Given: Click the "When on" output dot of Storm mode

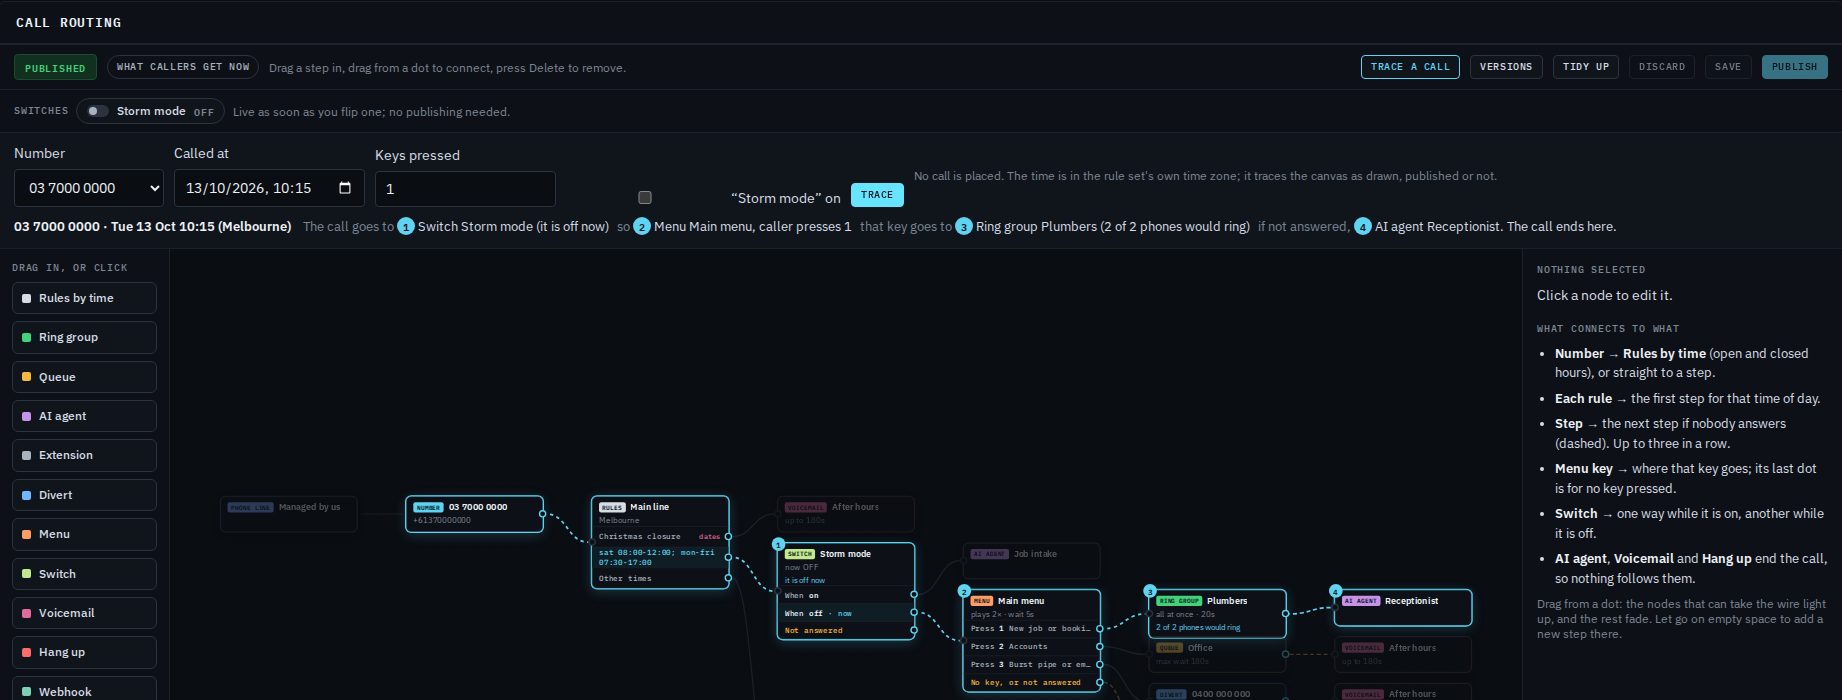Looking at the screenshot, I should [914, 596].
